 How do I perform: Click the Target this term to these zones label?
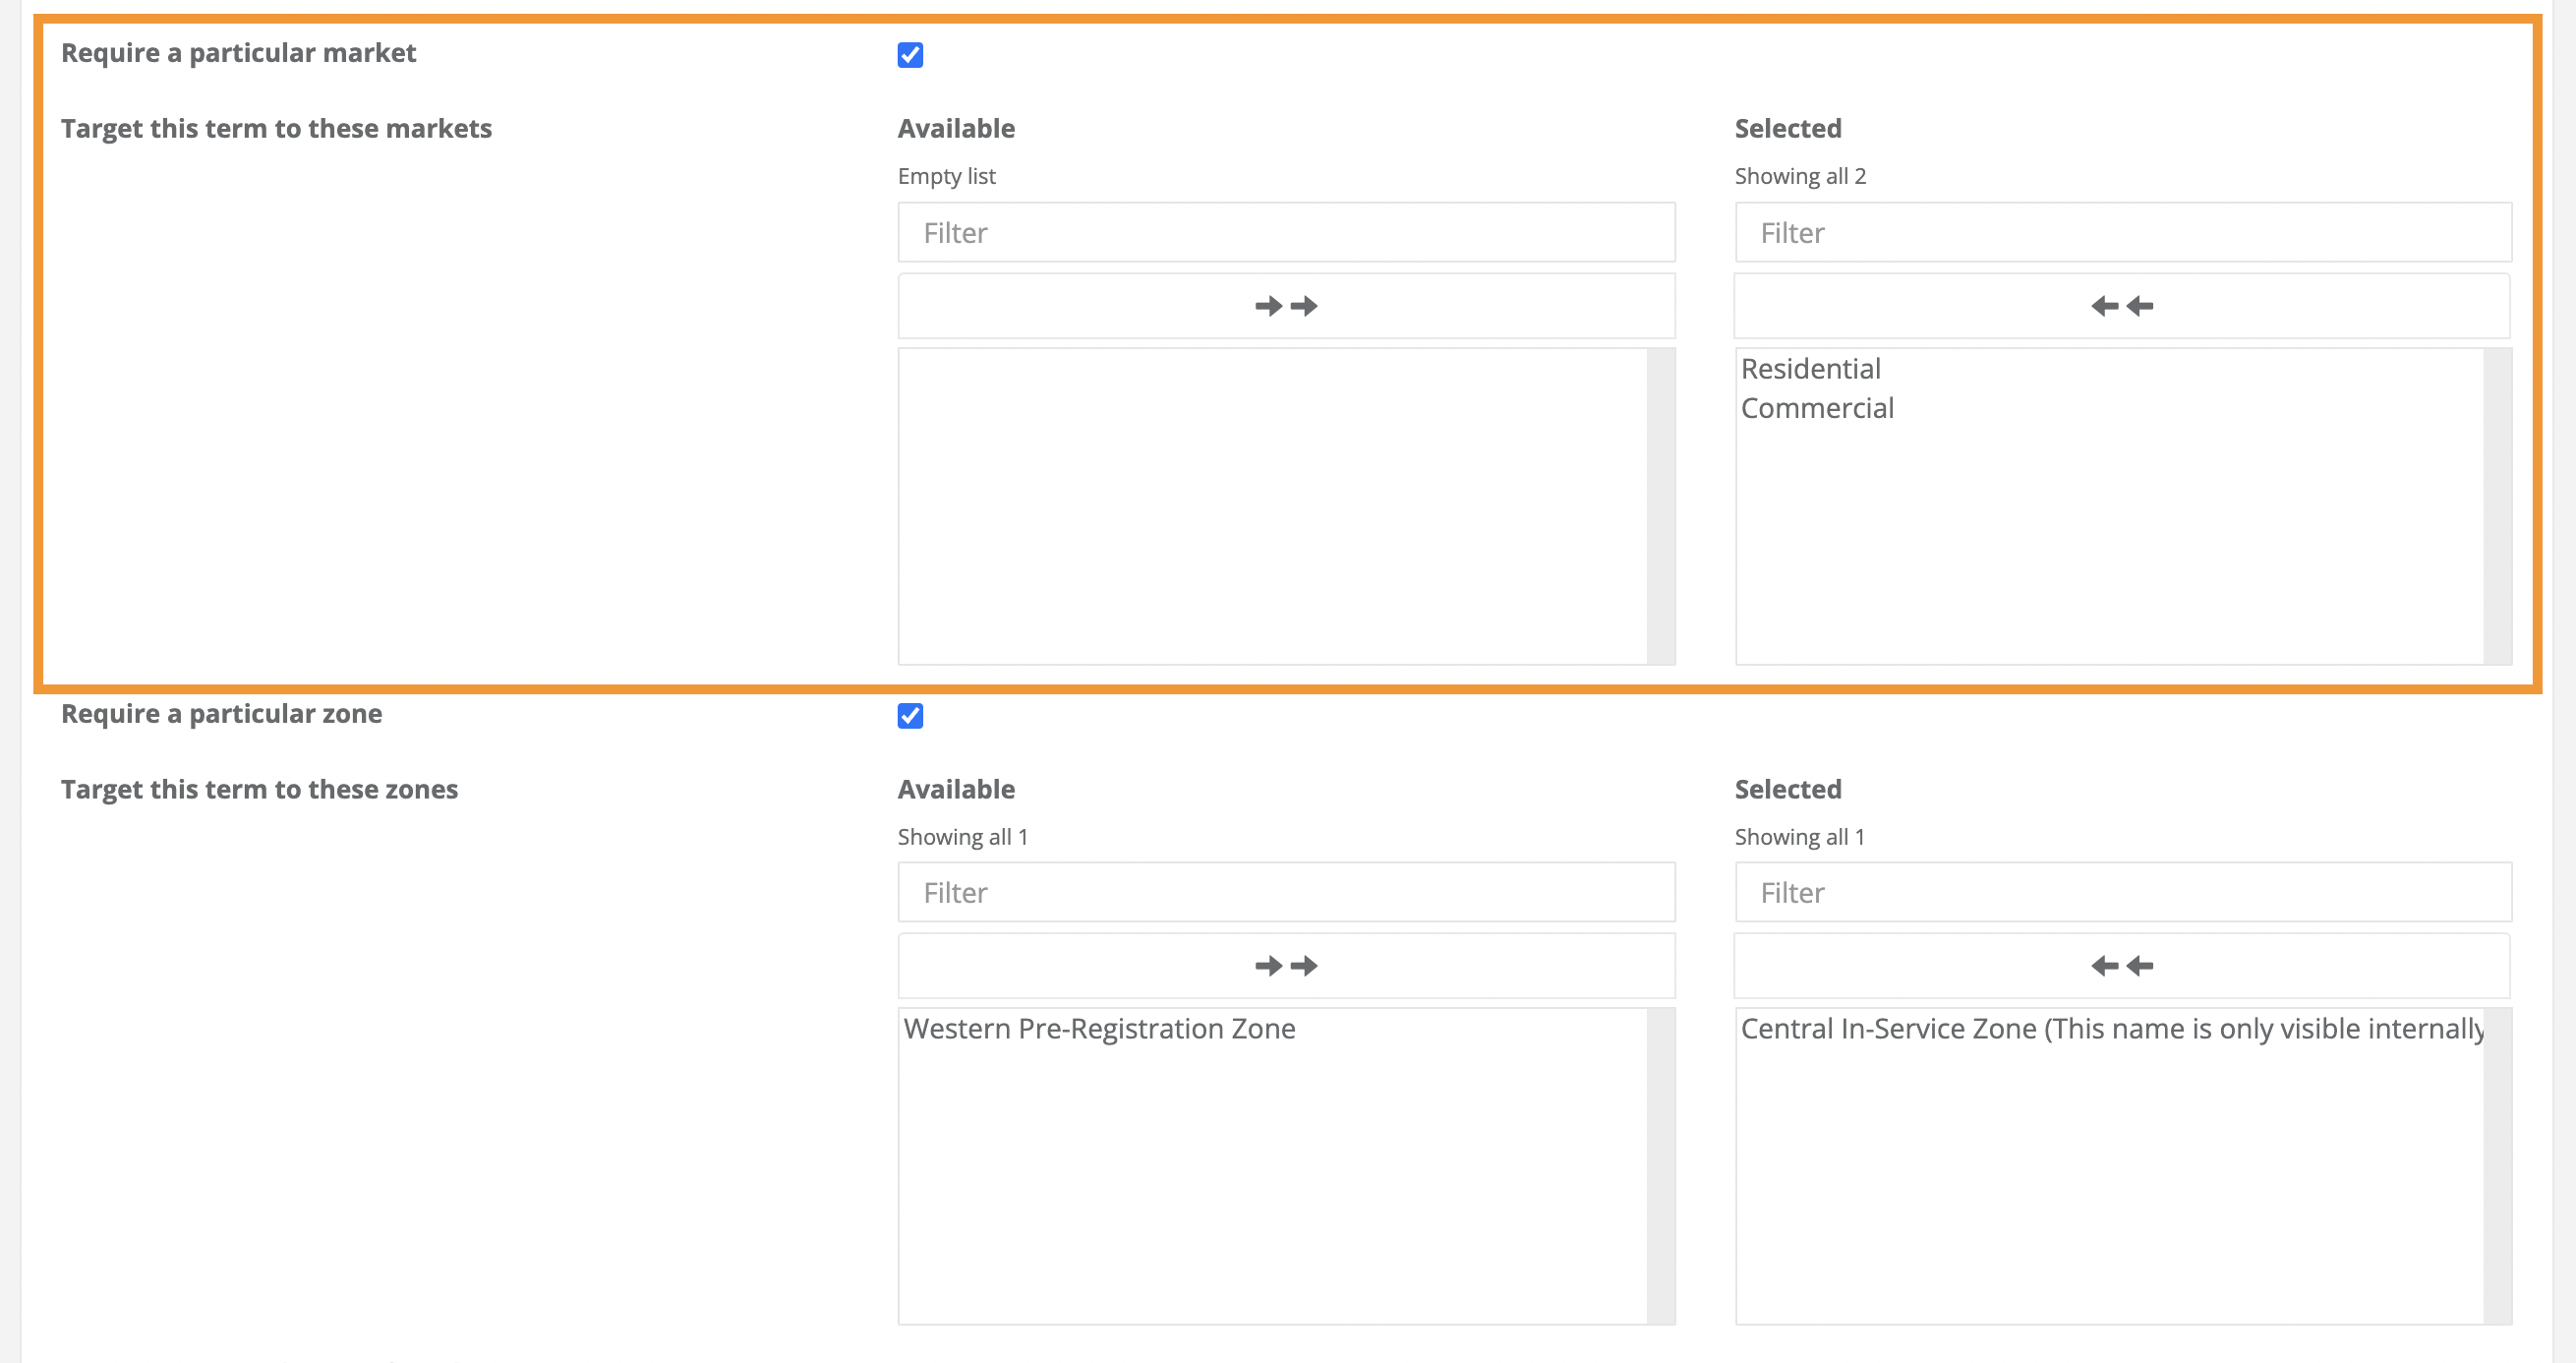pyautogui.click(x=259, y=790)
